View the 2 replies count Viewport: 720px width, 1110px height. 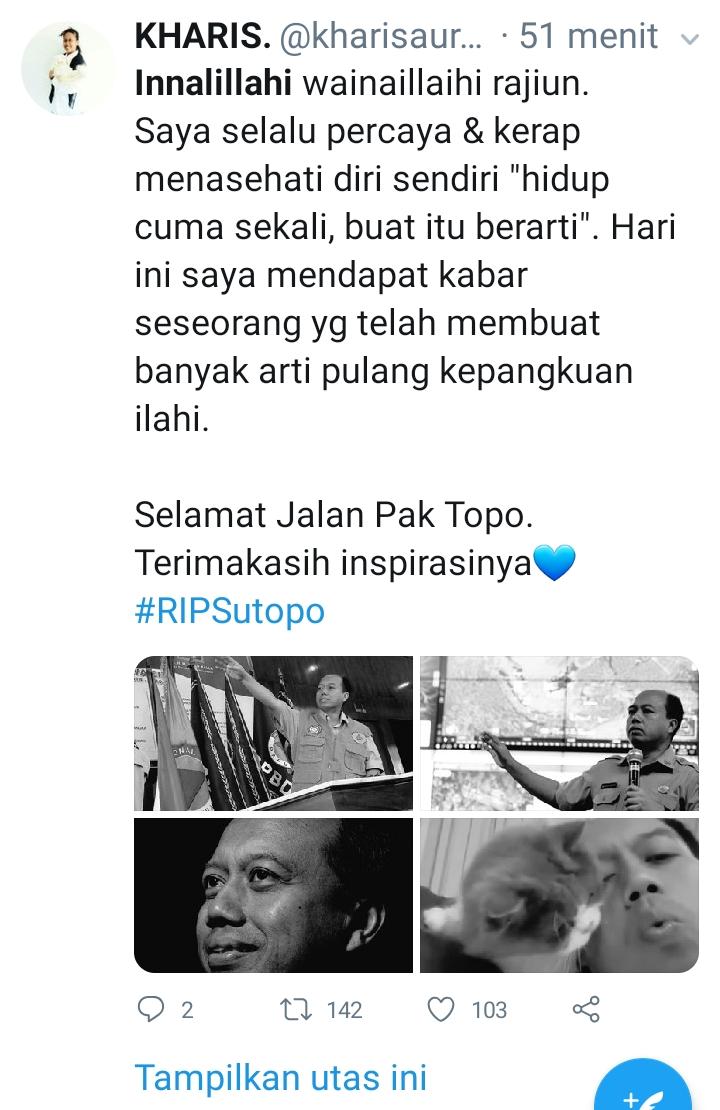(x=187, y=1009)
